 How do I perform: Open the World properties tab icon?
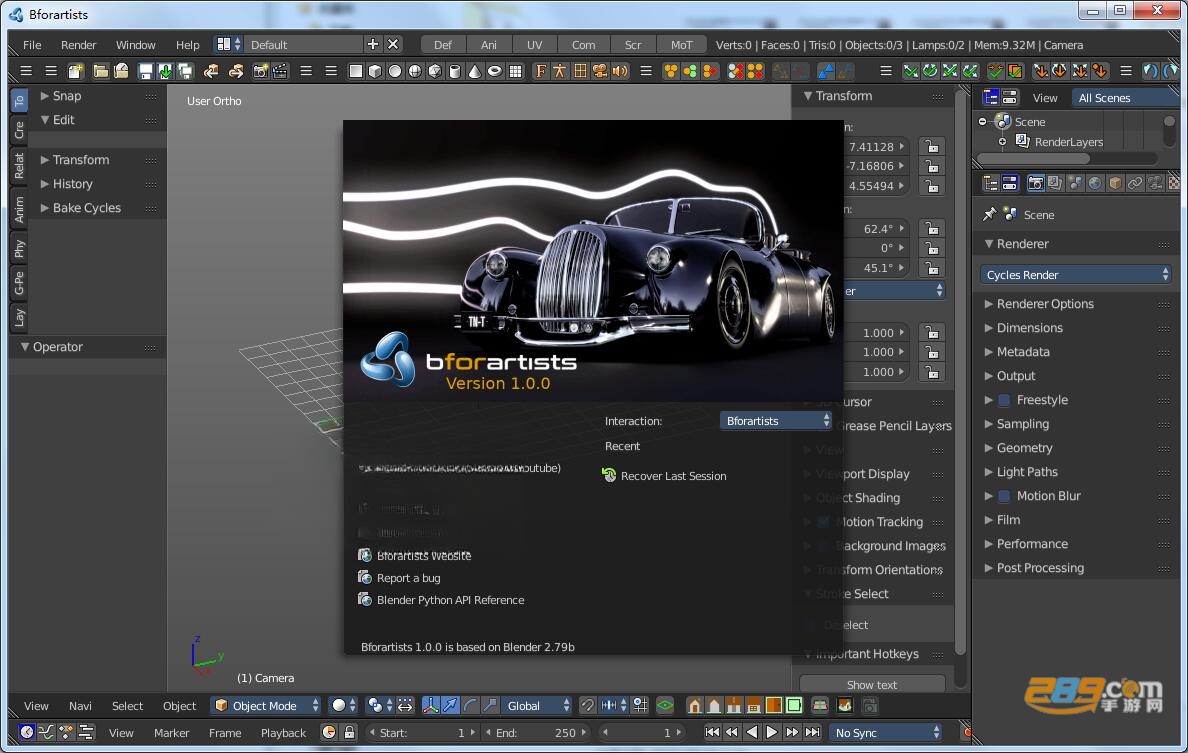click(1095, 183)
